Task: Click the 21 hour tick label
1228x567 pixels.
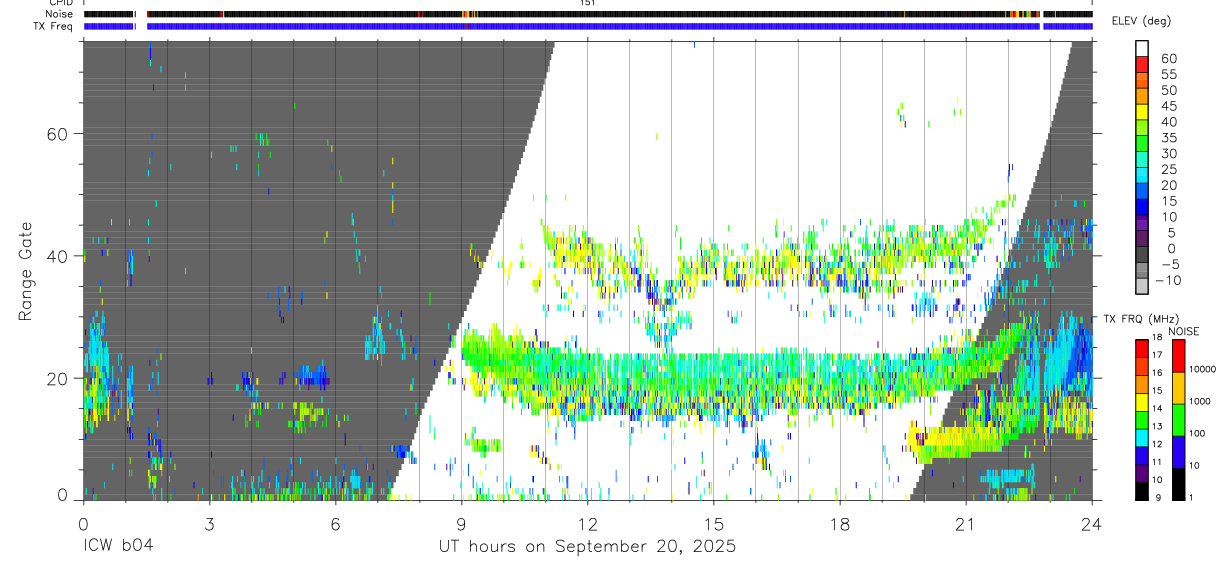Action: (965, 523)
